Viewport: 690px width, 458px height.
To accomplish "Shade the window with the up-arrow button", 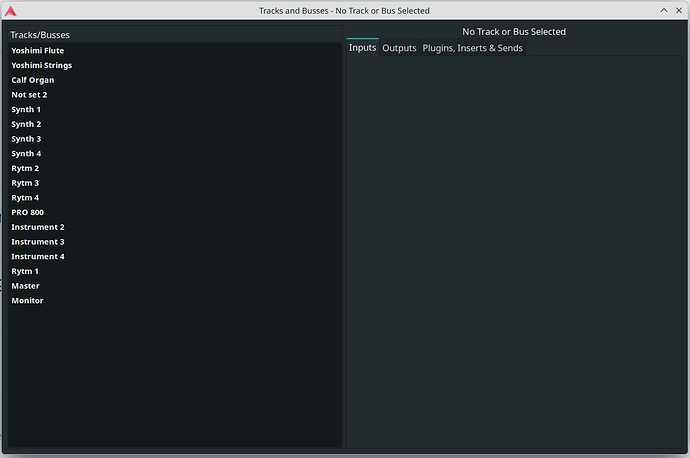I will click(664, 11).
